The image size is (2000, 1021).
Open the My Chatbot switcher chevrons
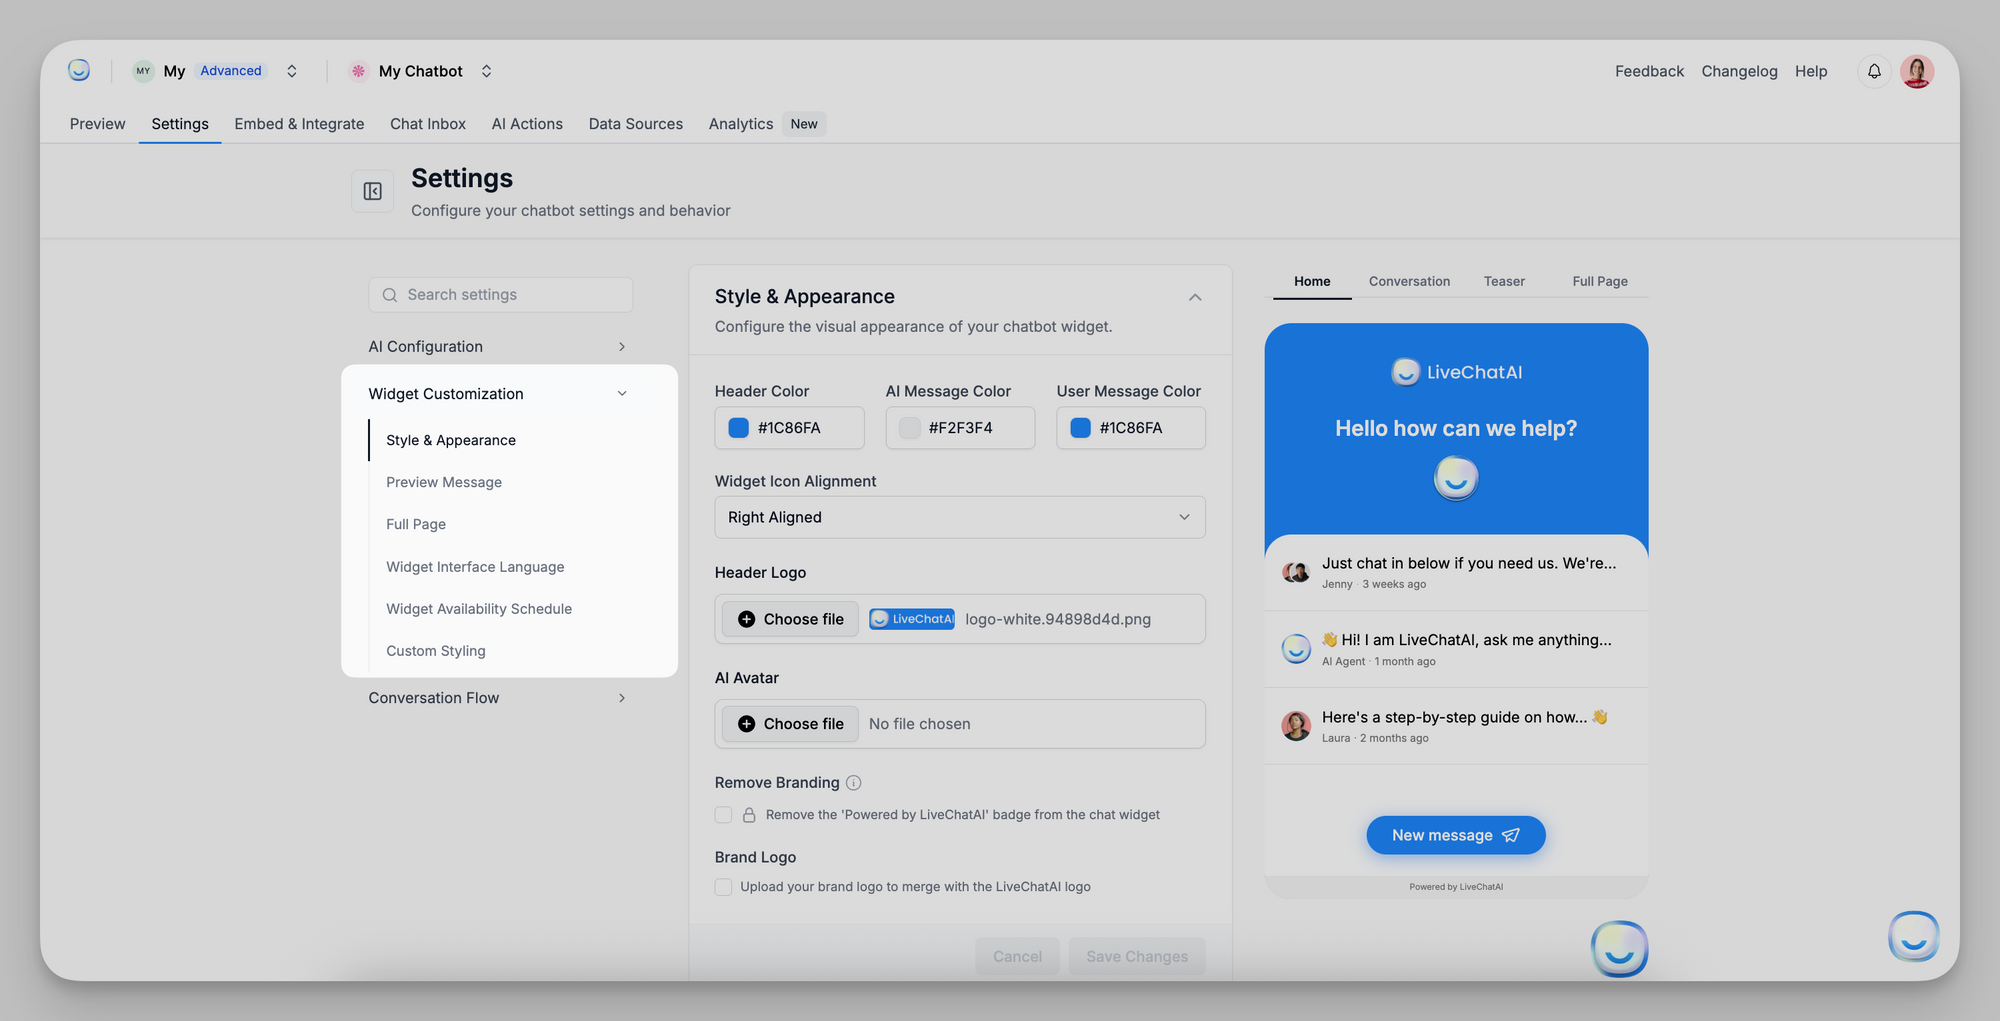(486, 71)
